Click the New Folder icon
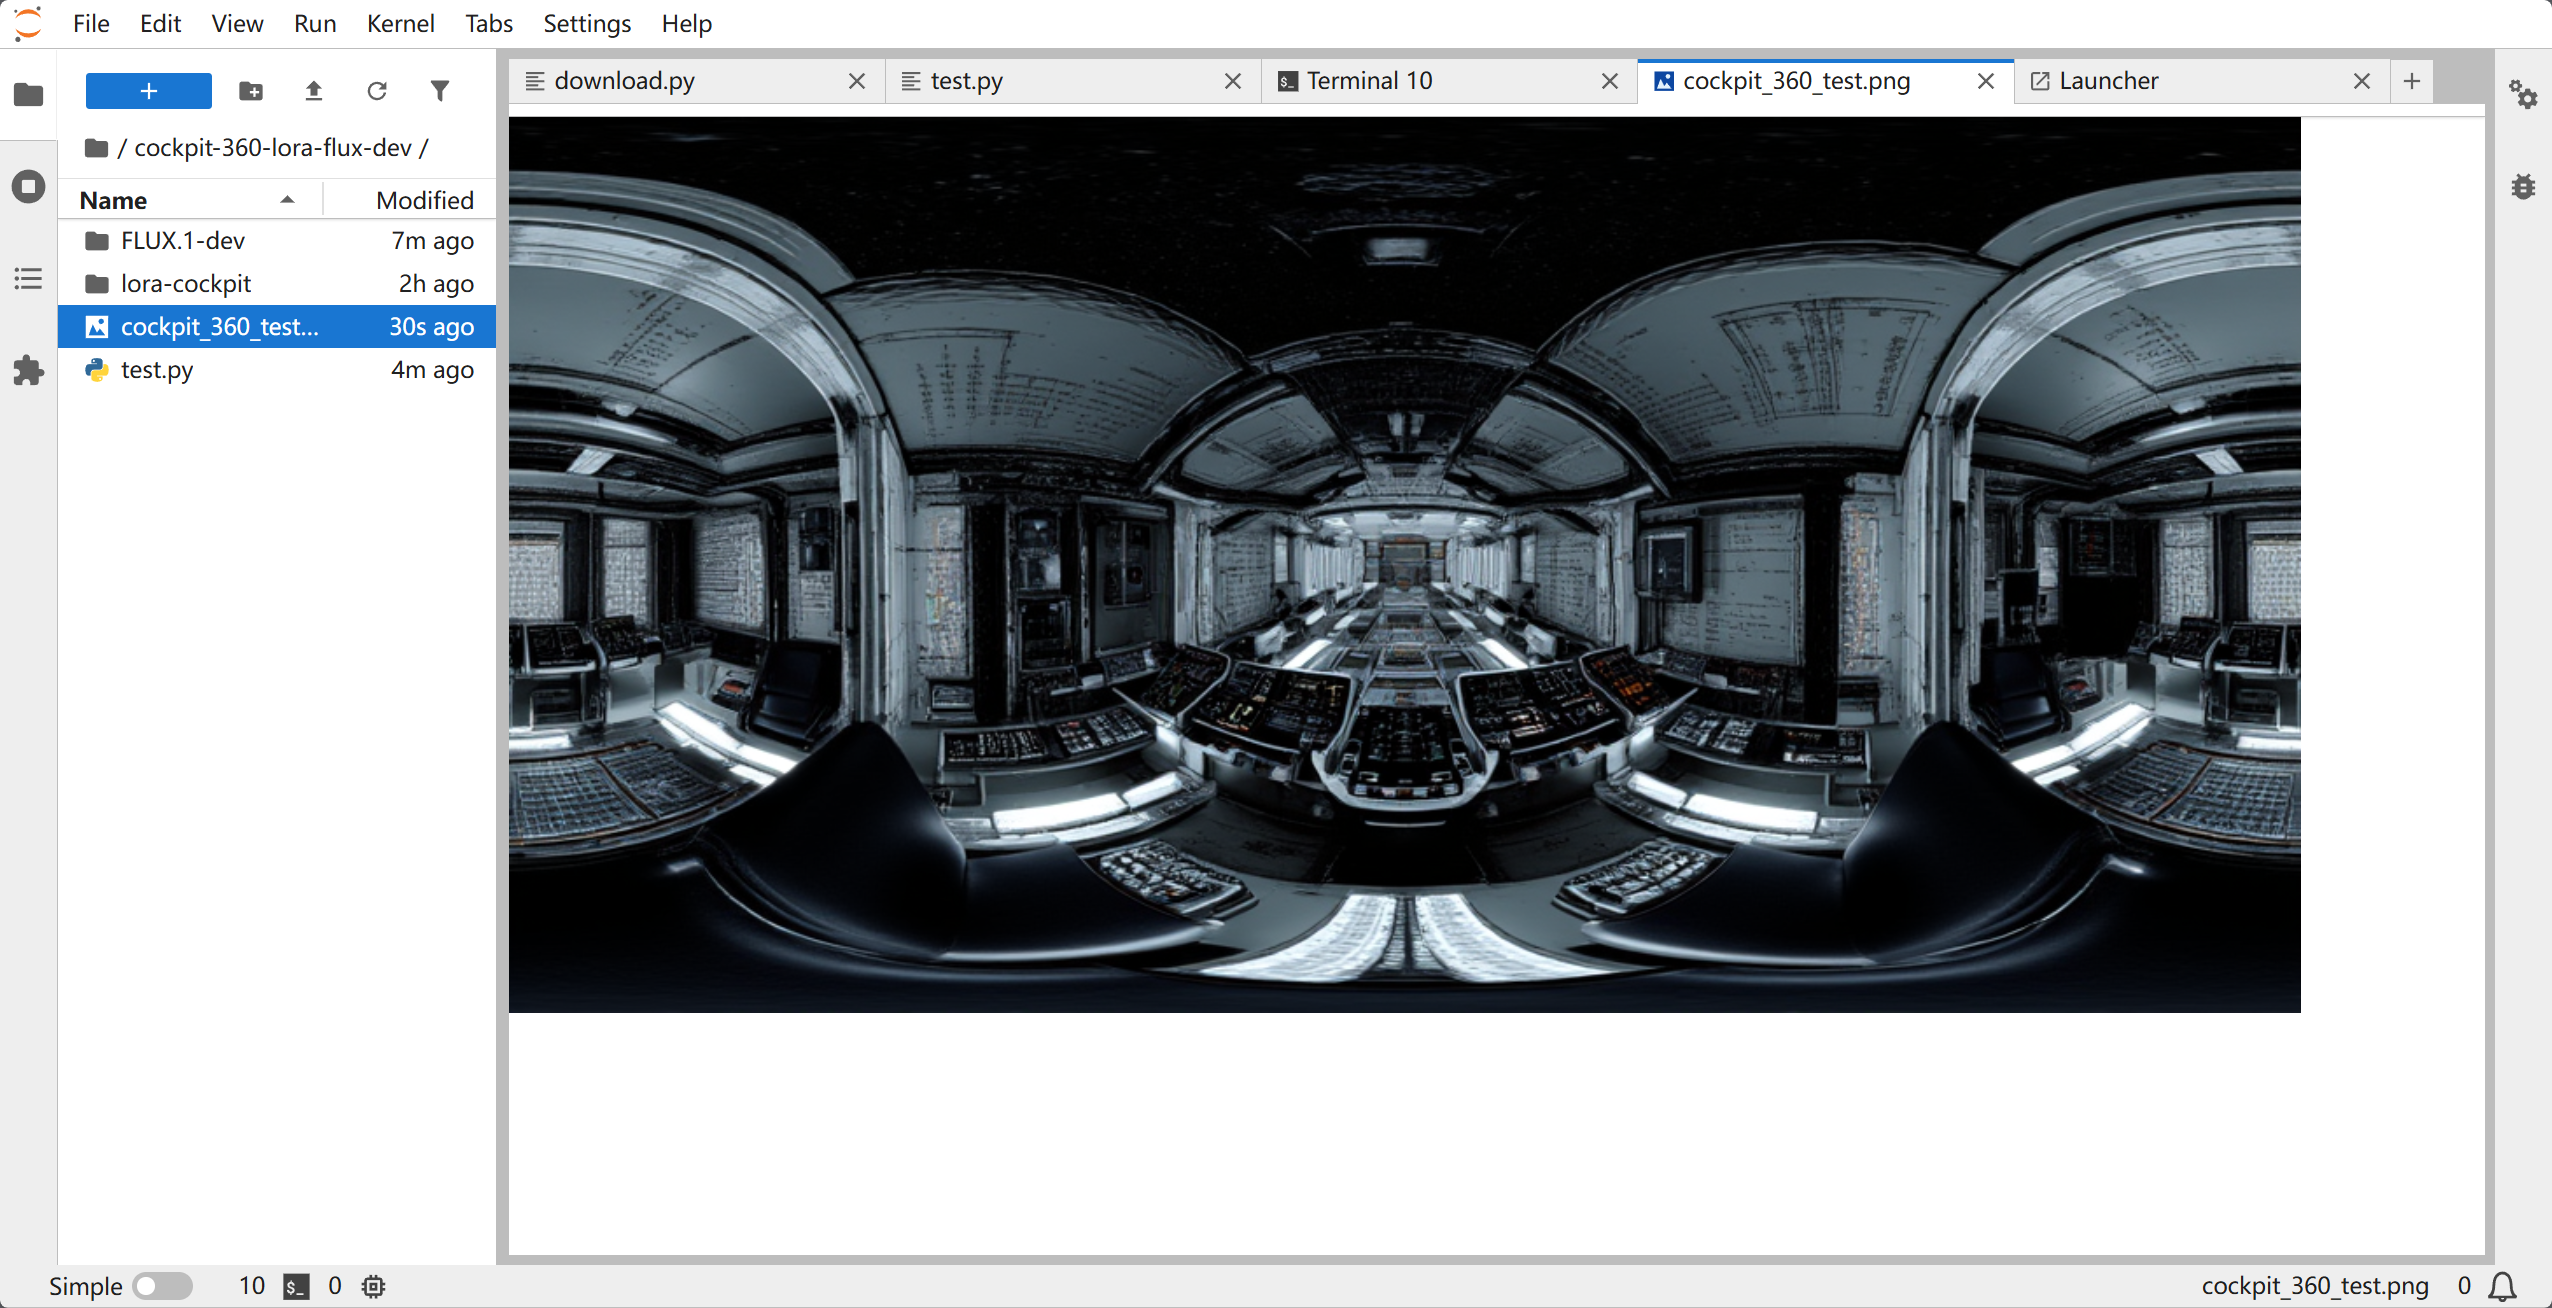This screenshot has height=1308, width=2552. 251,91
